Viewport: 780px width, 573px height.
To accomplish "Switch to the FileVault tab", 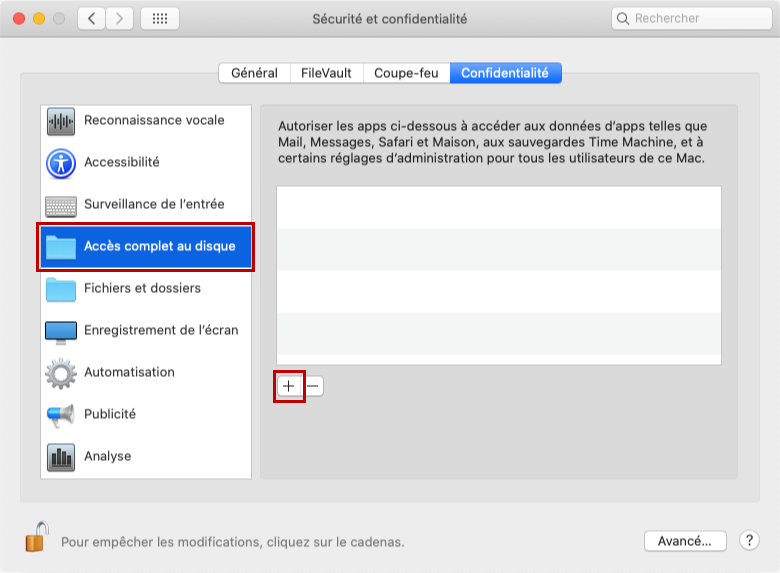I will point(326,73).
